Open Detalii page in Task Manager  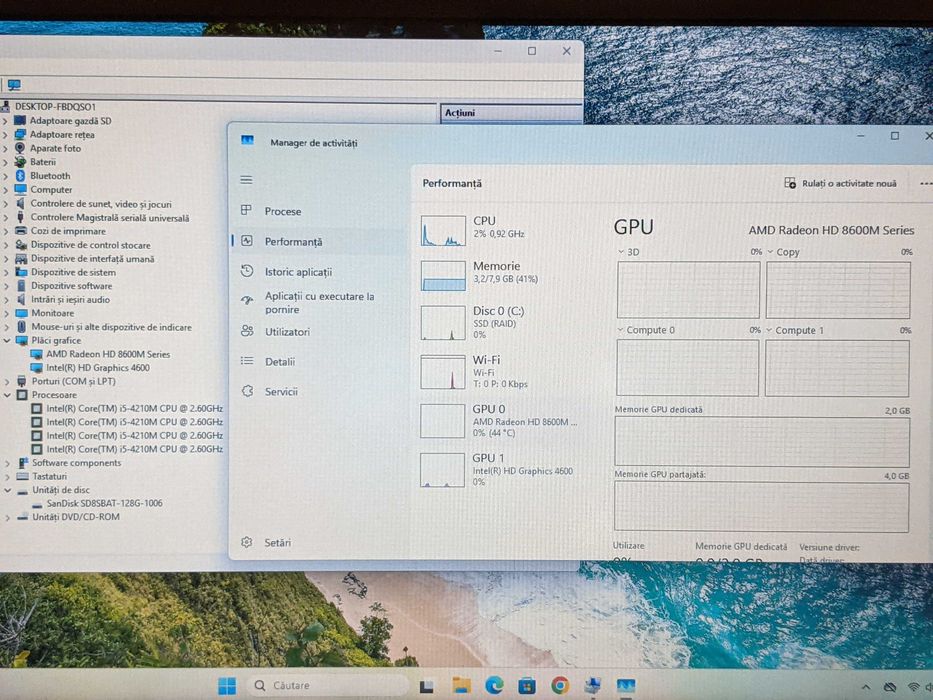(x=280, y=362)
